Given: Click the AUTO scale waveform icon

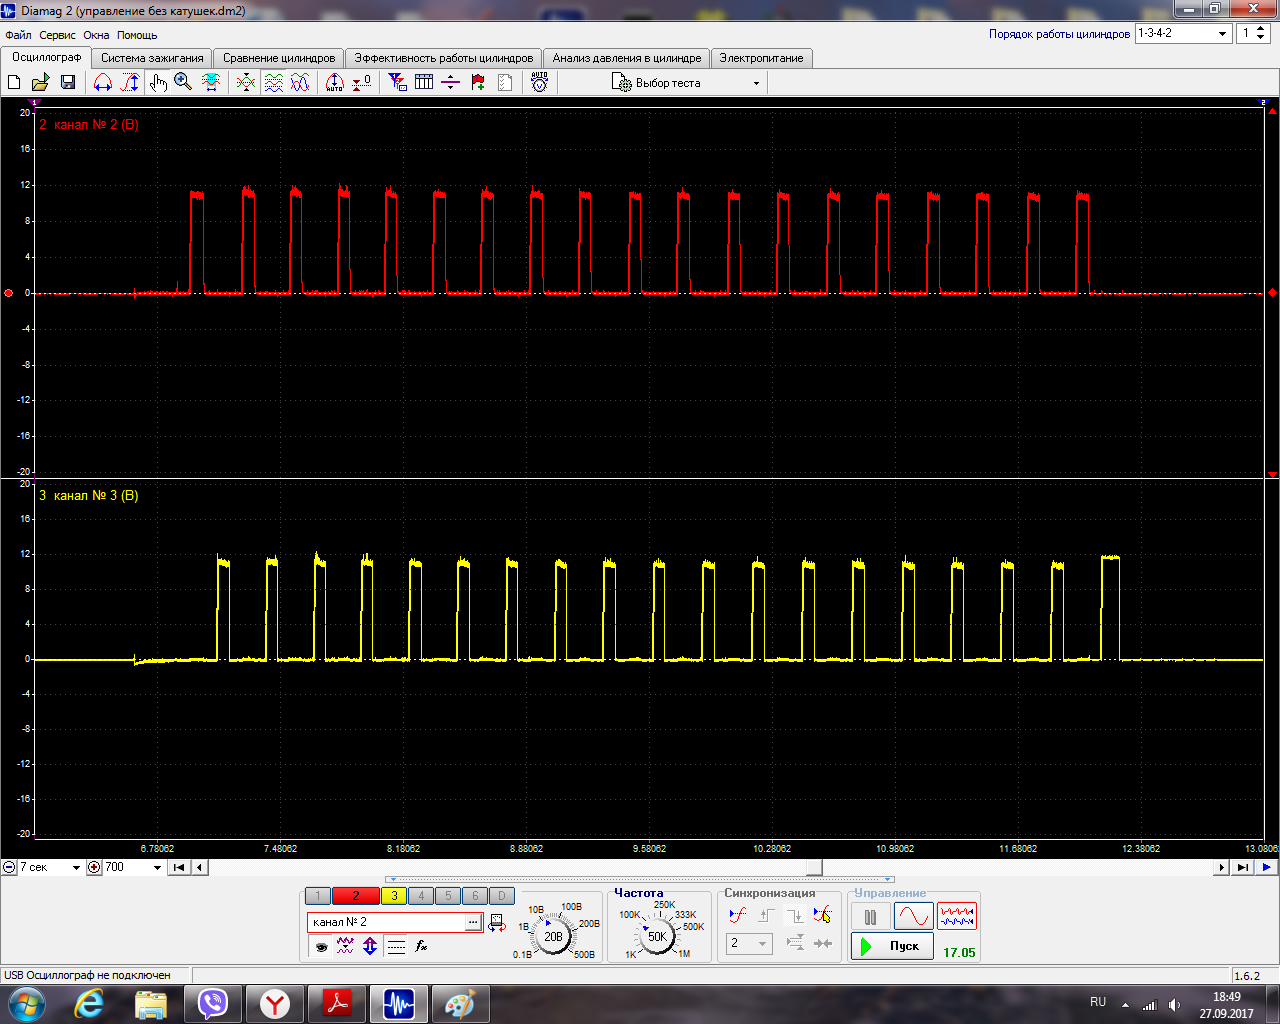Looking at the screenshot, I should [335, 83].
